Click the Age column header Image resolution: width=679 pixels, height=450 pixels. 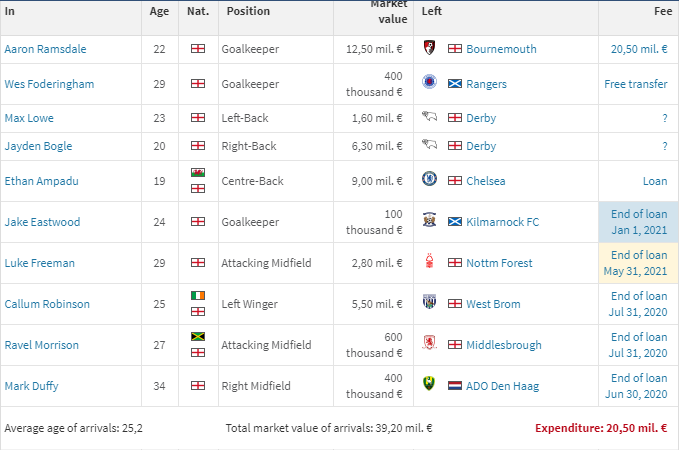(x=159, y=11)
